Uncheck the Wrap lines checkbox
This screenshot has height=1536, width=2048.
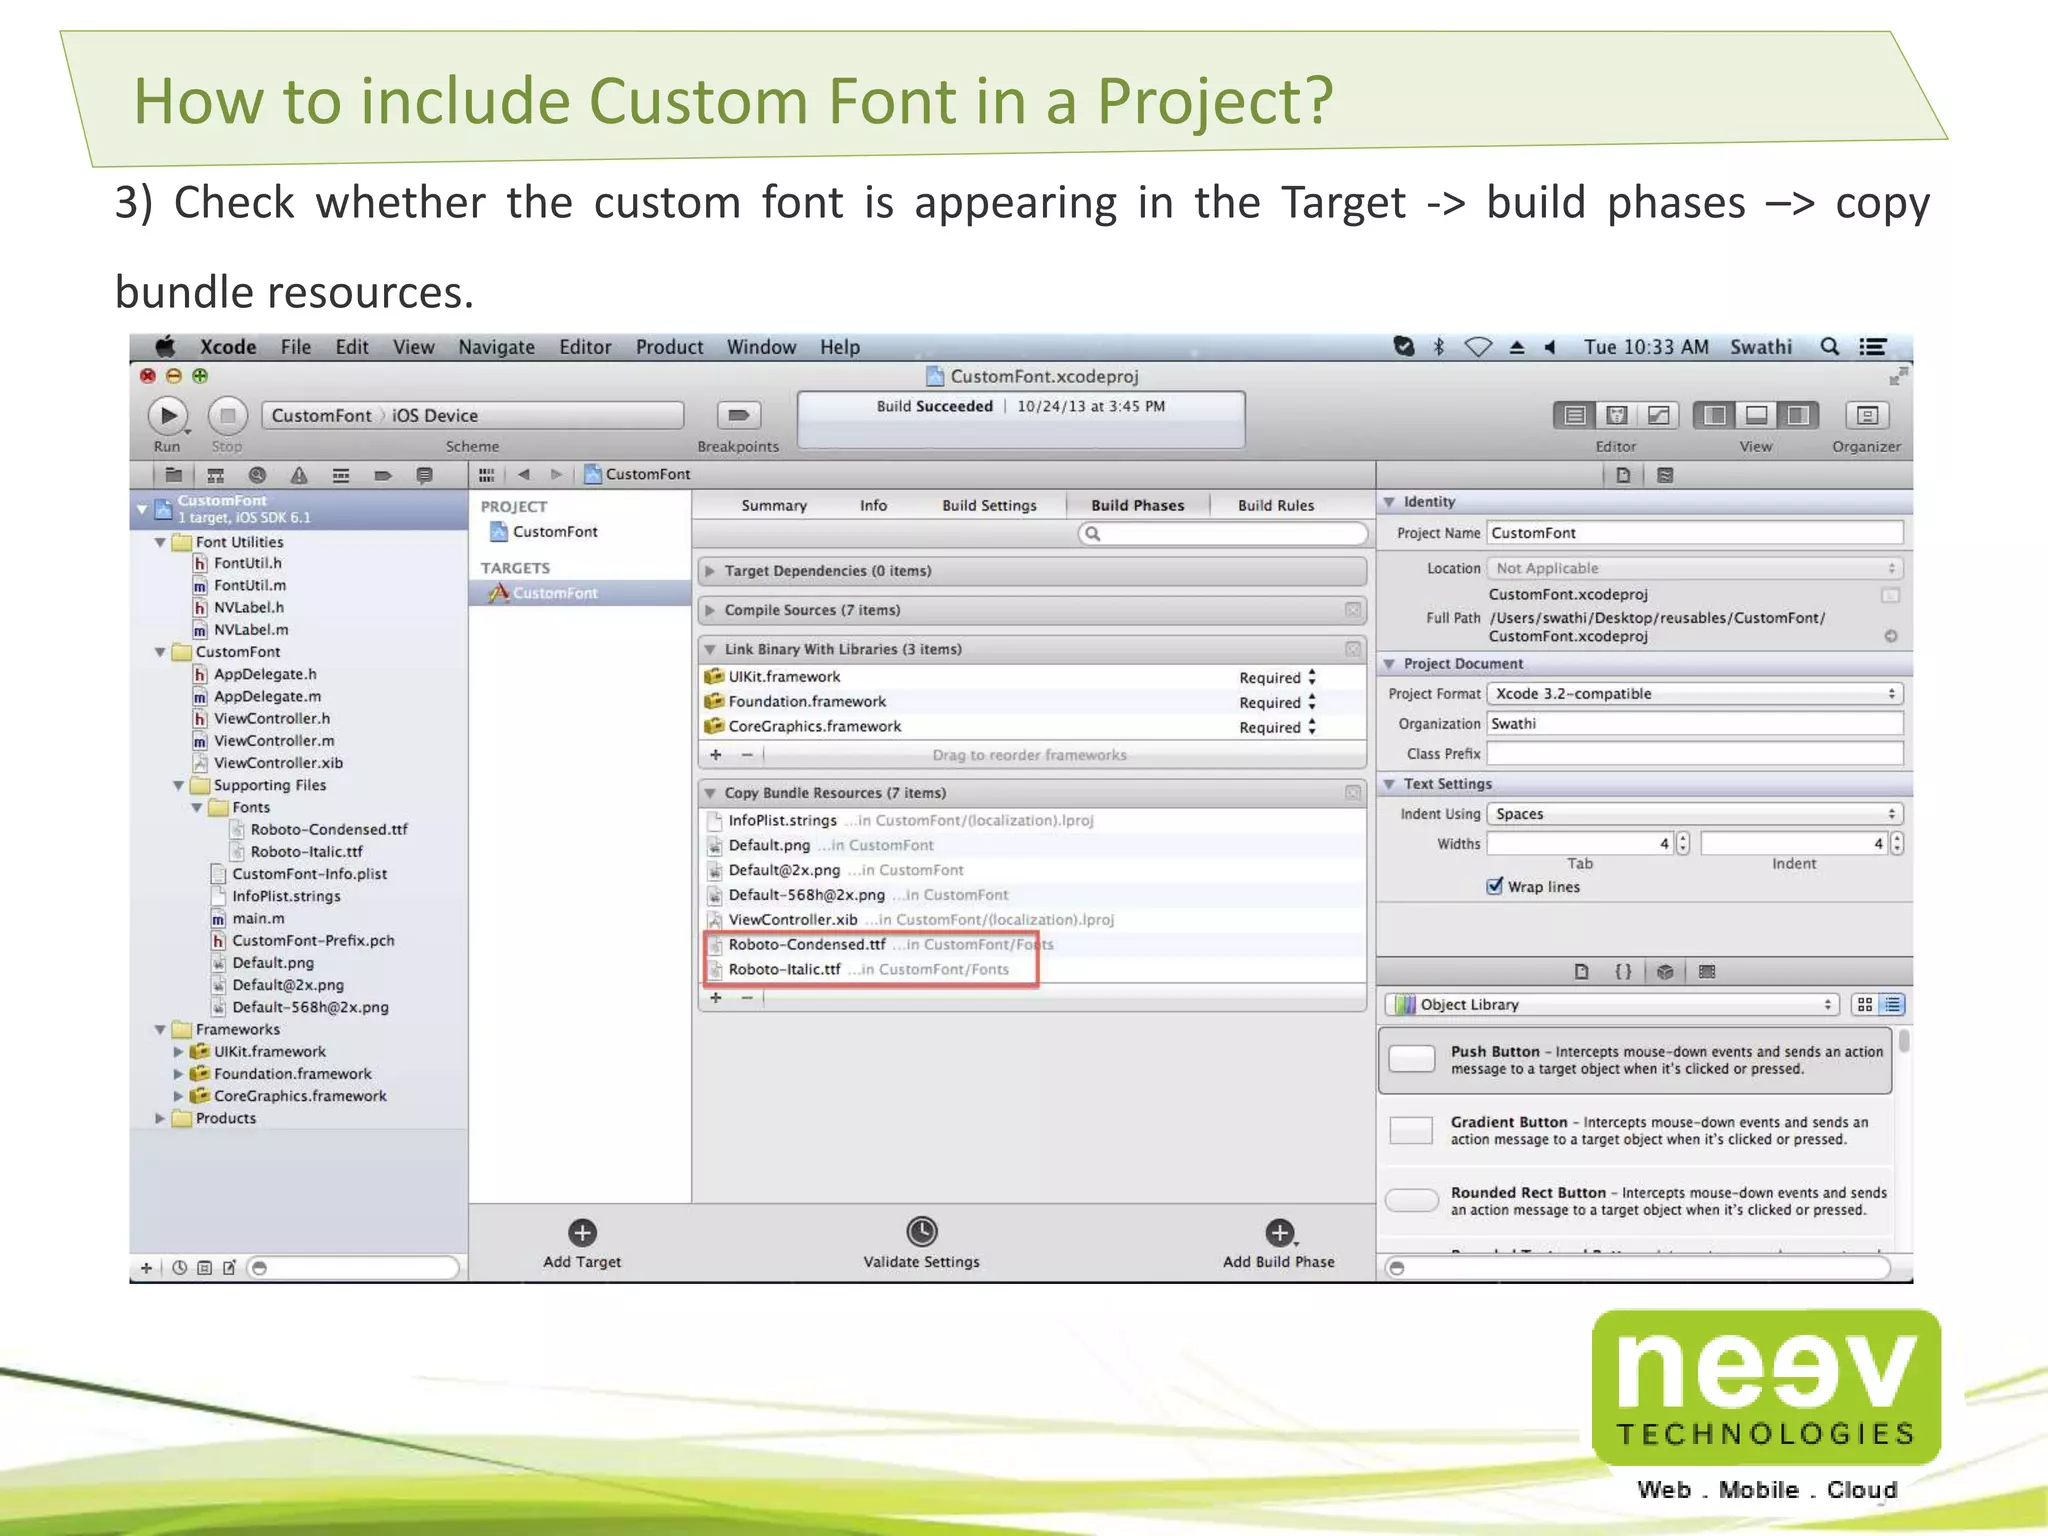pyautogui.click(x=1495, y=886)
